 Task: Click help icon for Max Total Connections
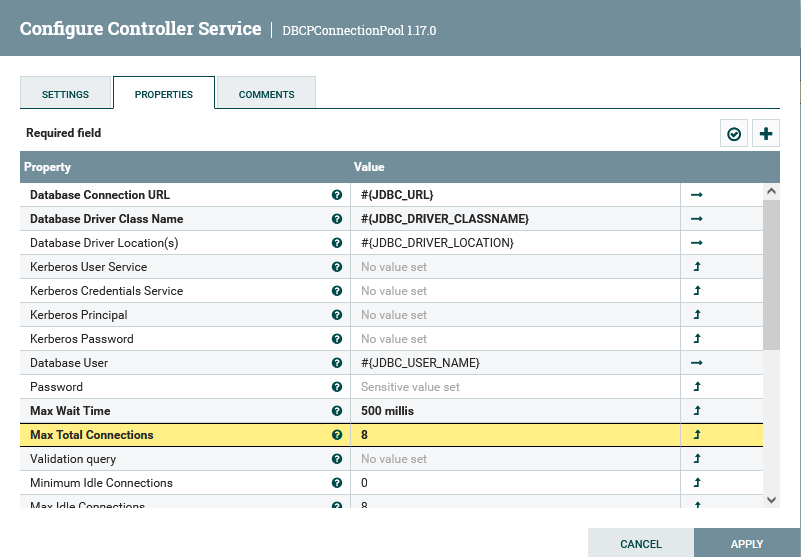pos(337,435)
